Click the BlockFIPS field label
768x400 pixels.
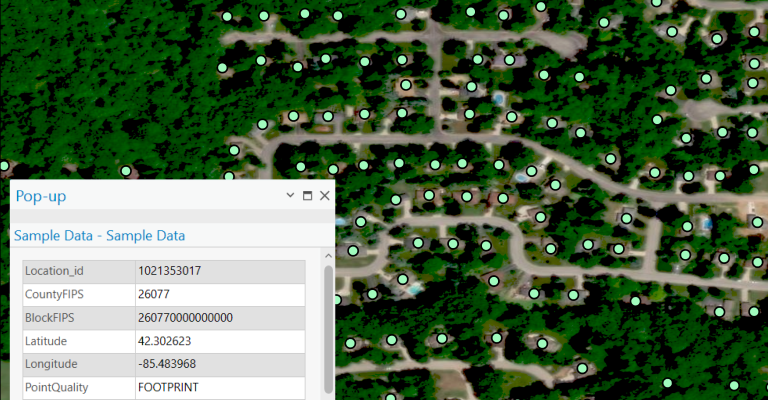(x=78, y=318)
